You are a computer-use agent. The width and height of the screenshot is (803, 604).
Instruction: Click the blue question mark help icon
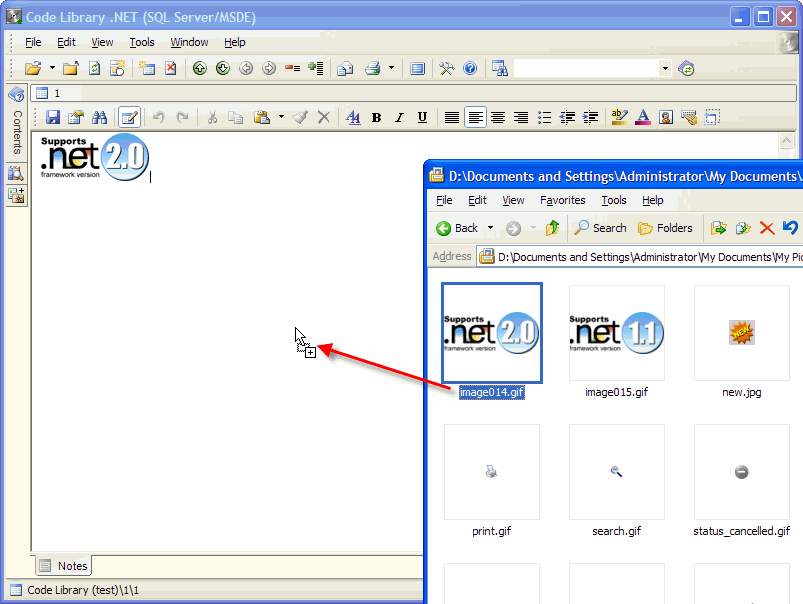click(470, 68)
